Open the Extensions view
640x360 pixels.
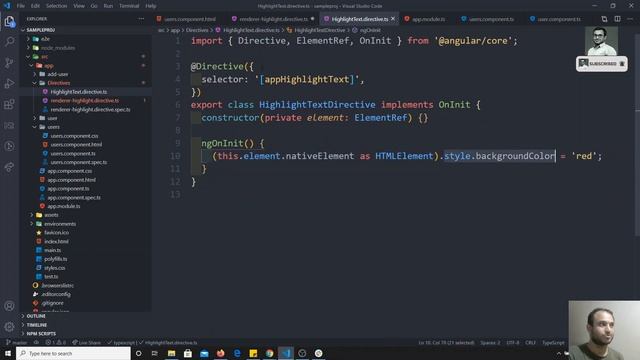coord(9,104)
